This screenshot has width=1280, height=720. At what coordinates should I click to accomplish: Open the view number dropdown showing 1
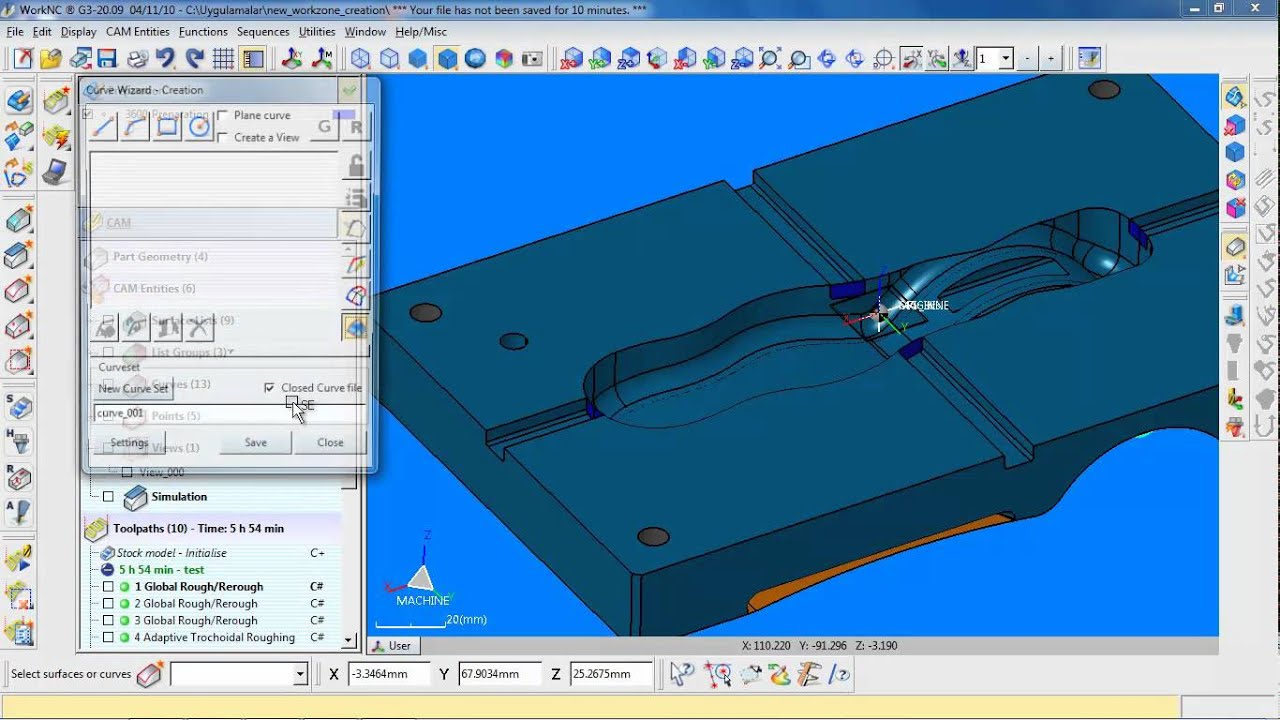point(1006,59)
